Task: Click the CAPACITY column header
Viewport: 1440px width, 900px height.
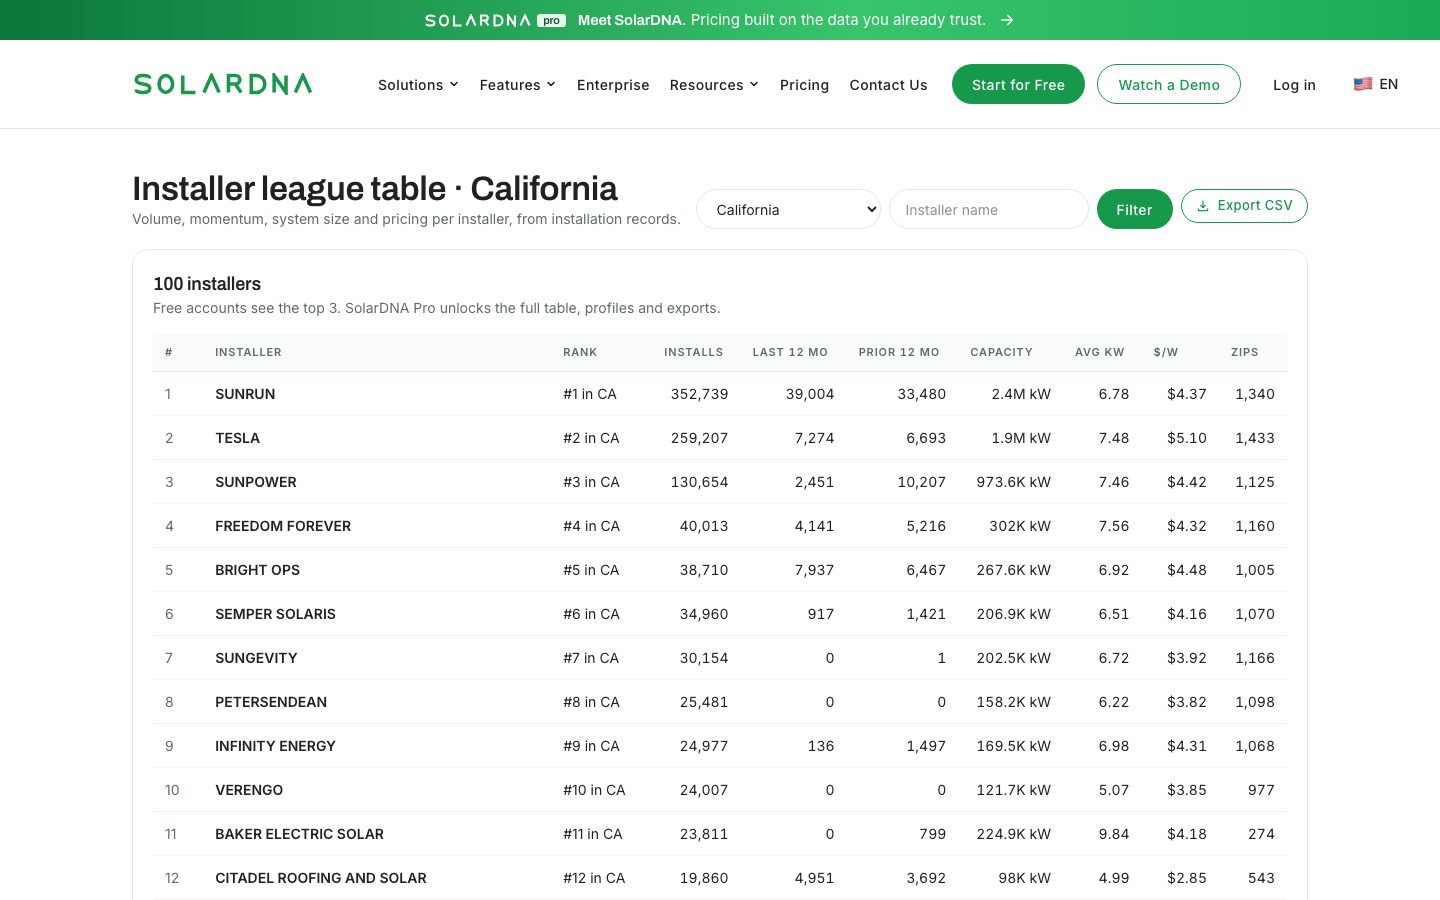Action: pos(1001,352)
